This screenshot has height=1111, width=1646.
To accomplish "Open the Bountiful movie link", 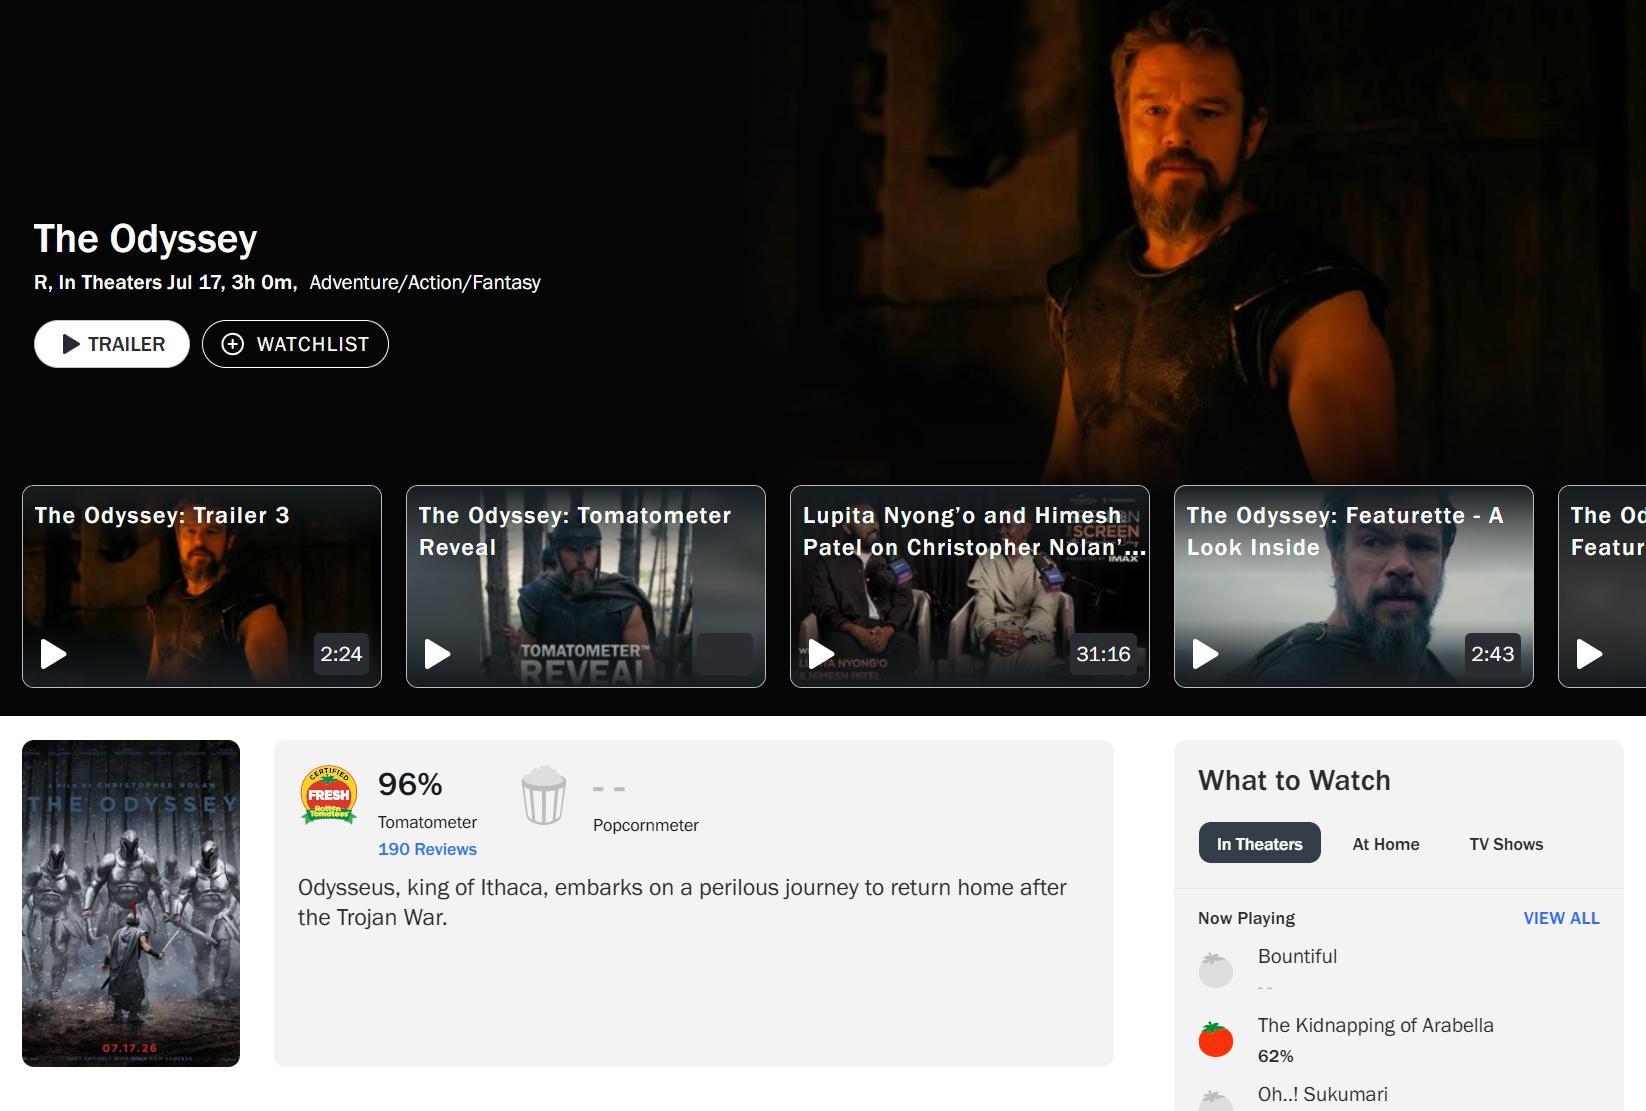I will (x=1297, y=956).
